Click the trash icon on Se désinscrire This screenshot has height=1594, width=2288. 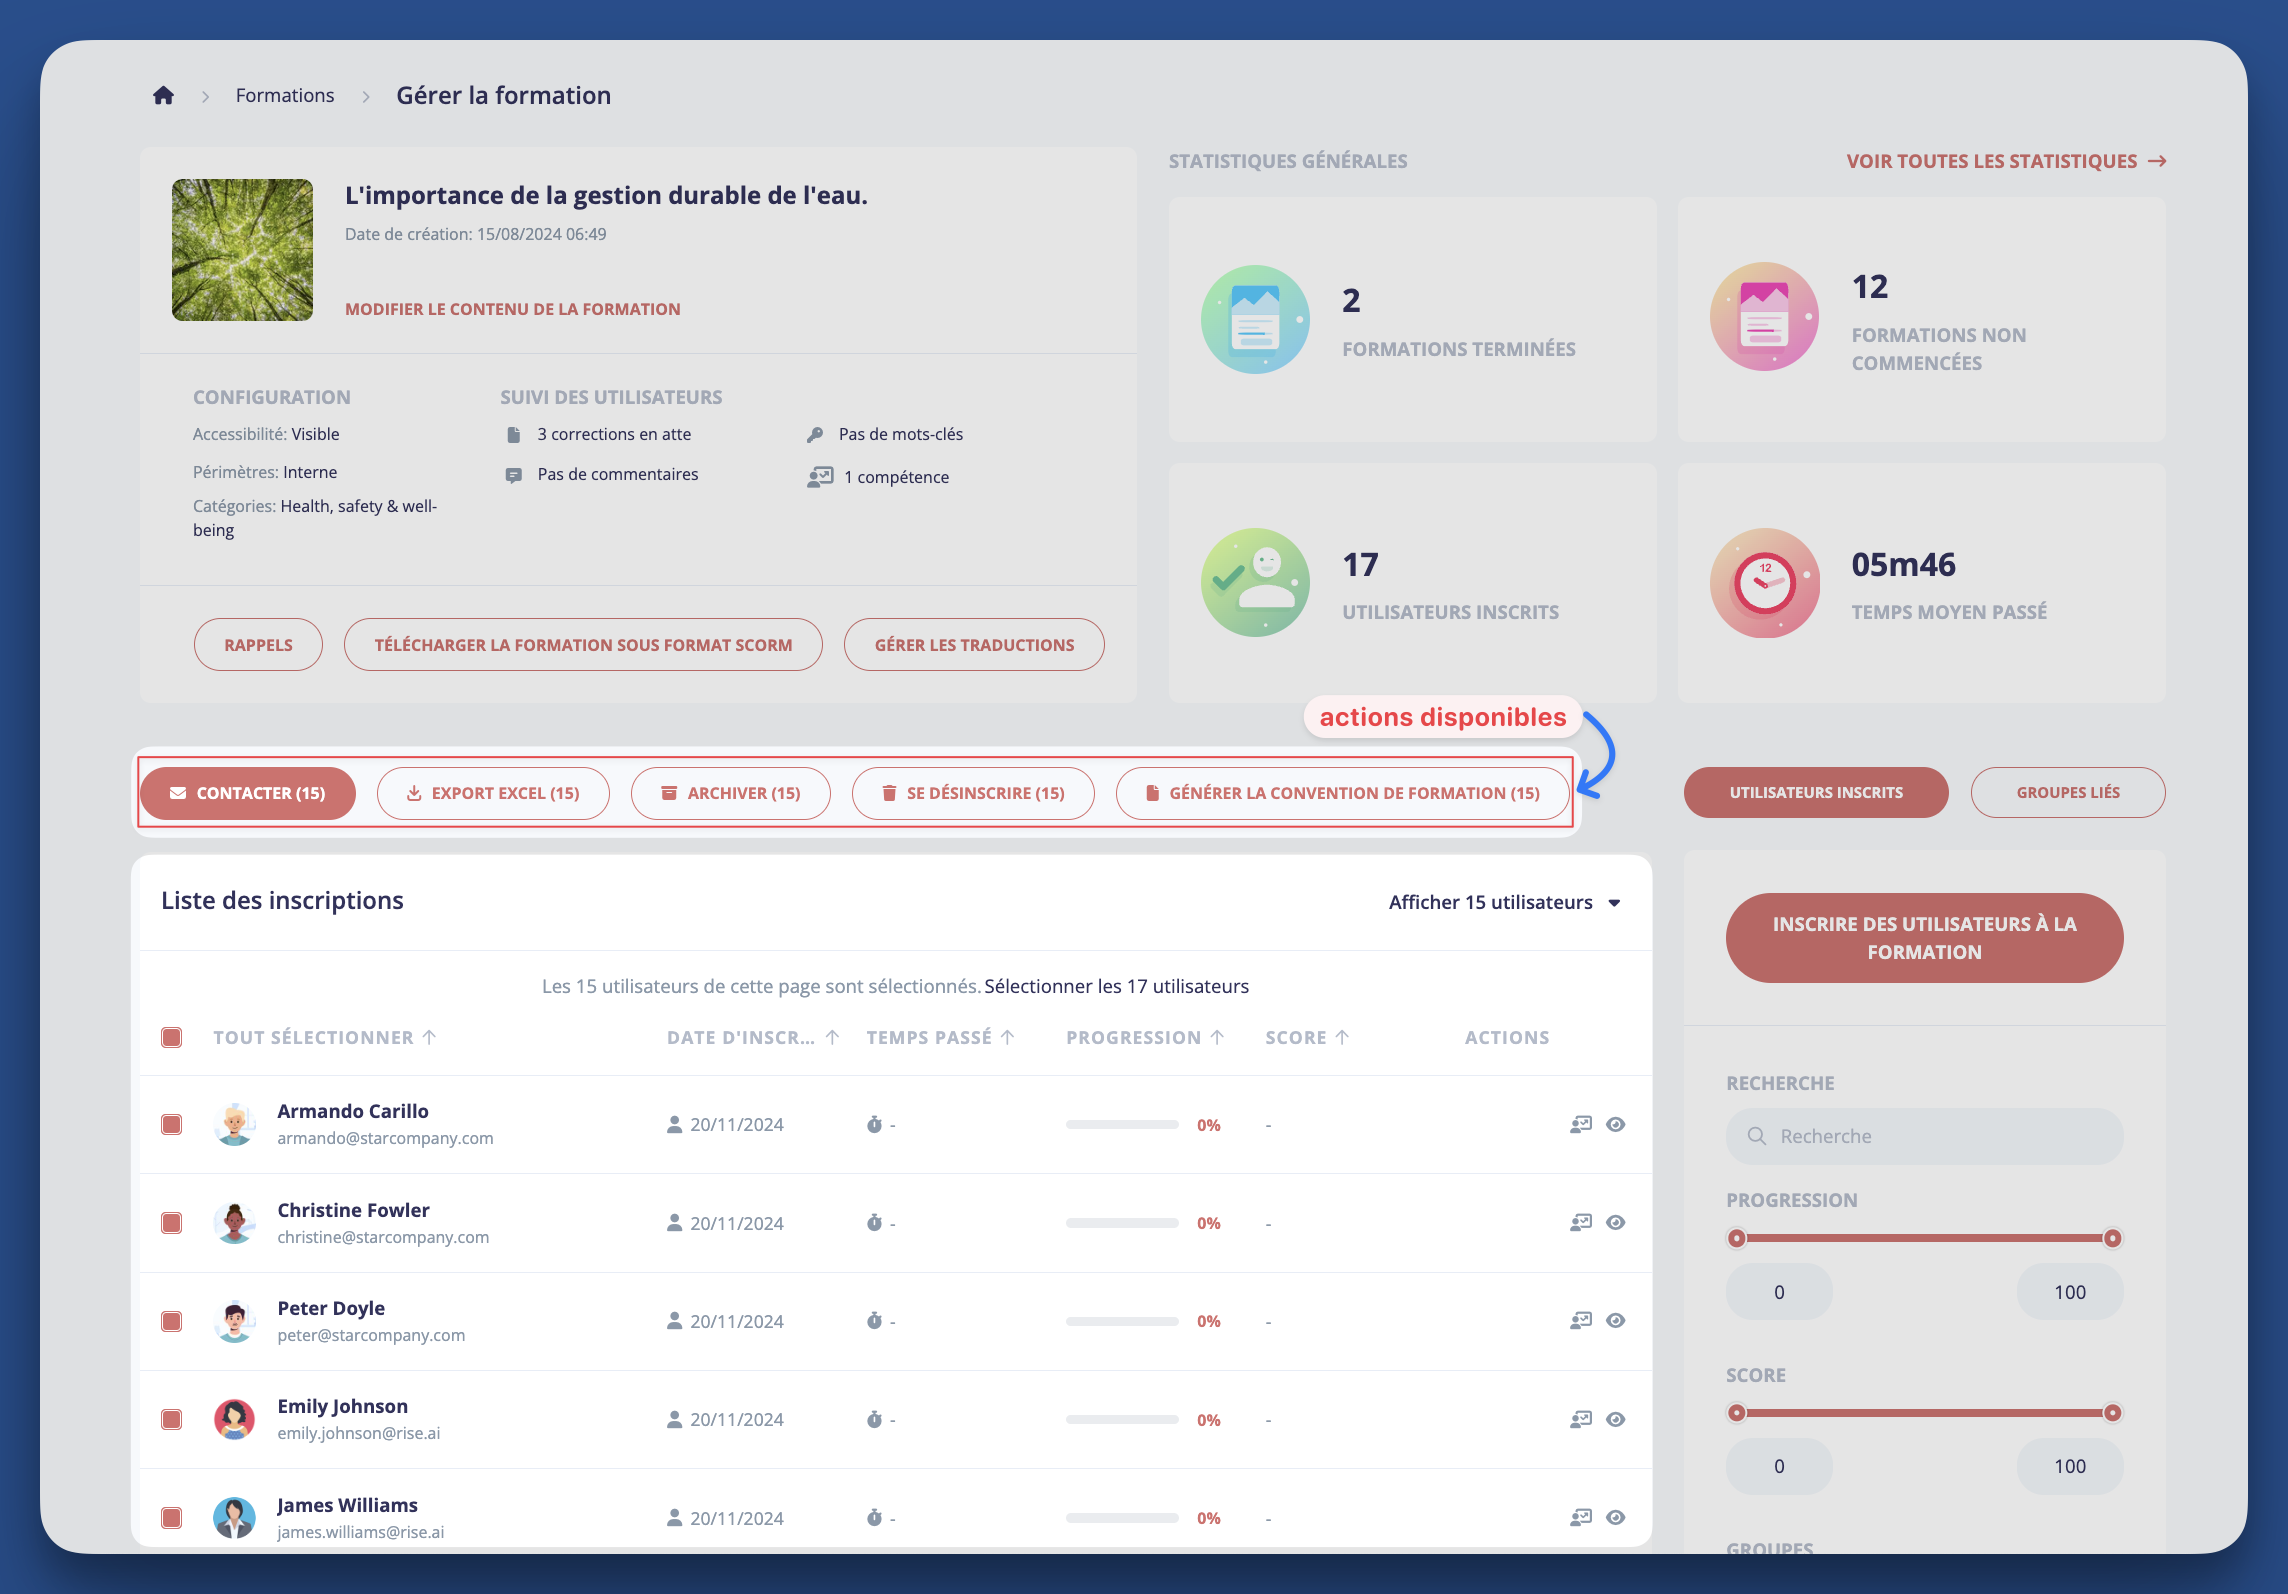pyautogui.click(x=890, y=792)
